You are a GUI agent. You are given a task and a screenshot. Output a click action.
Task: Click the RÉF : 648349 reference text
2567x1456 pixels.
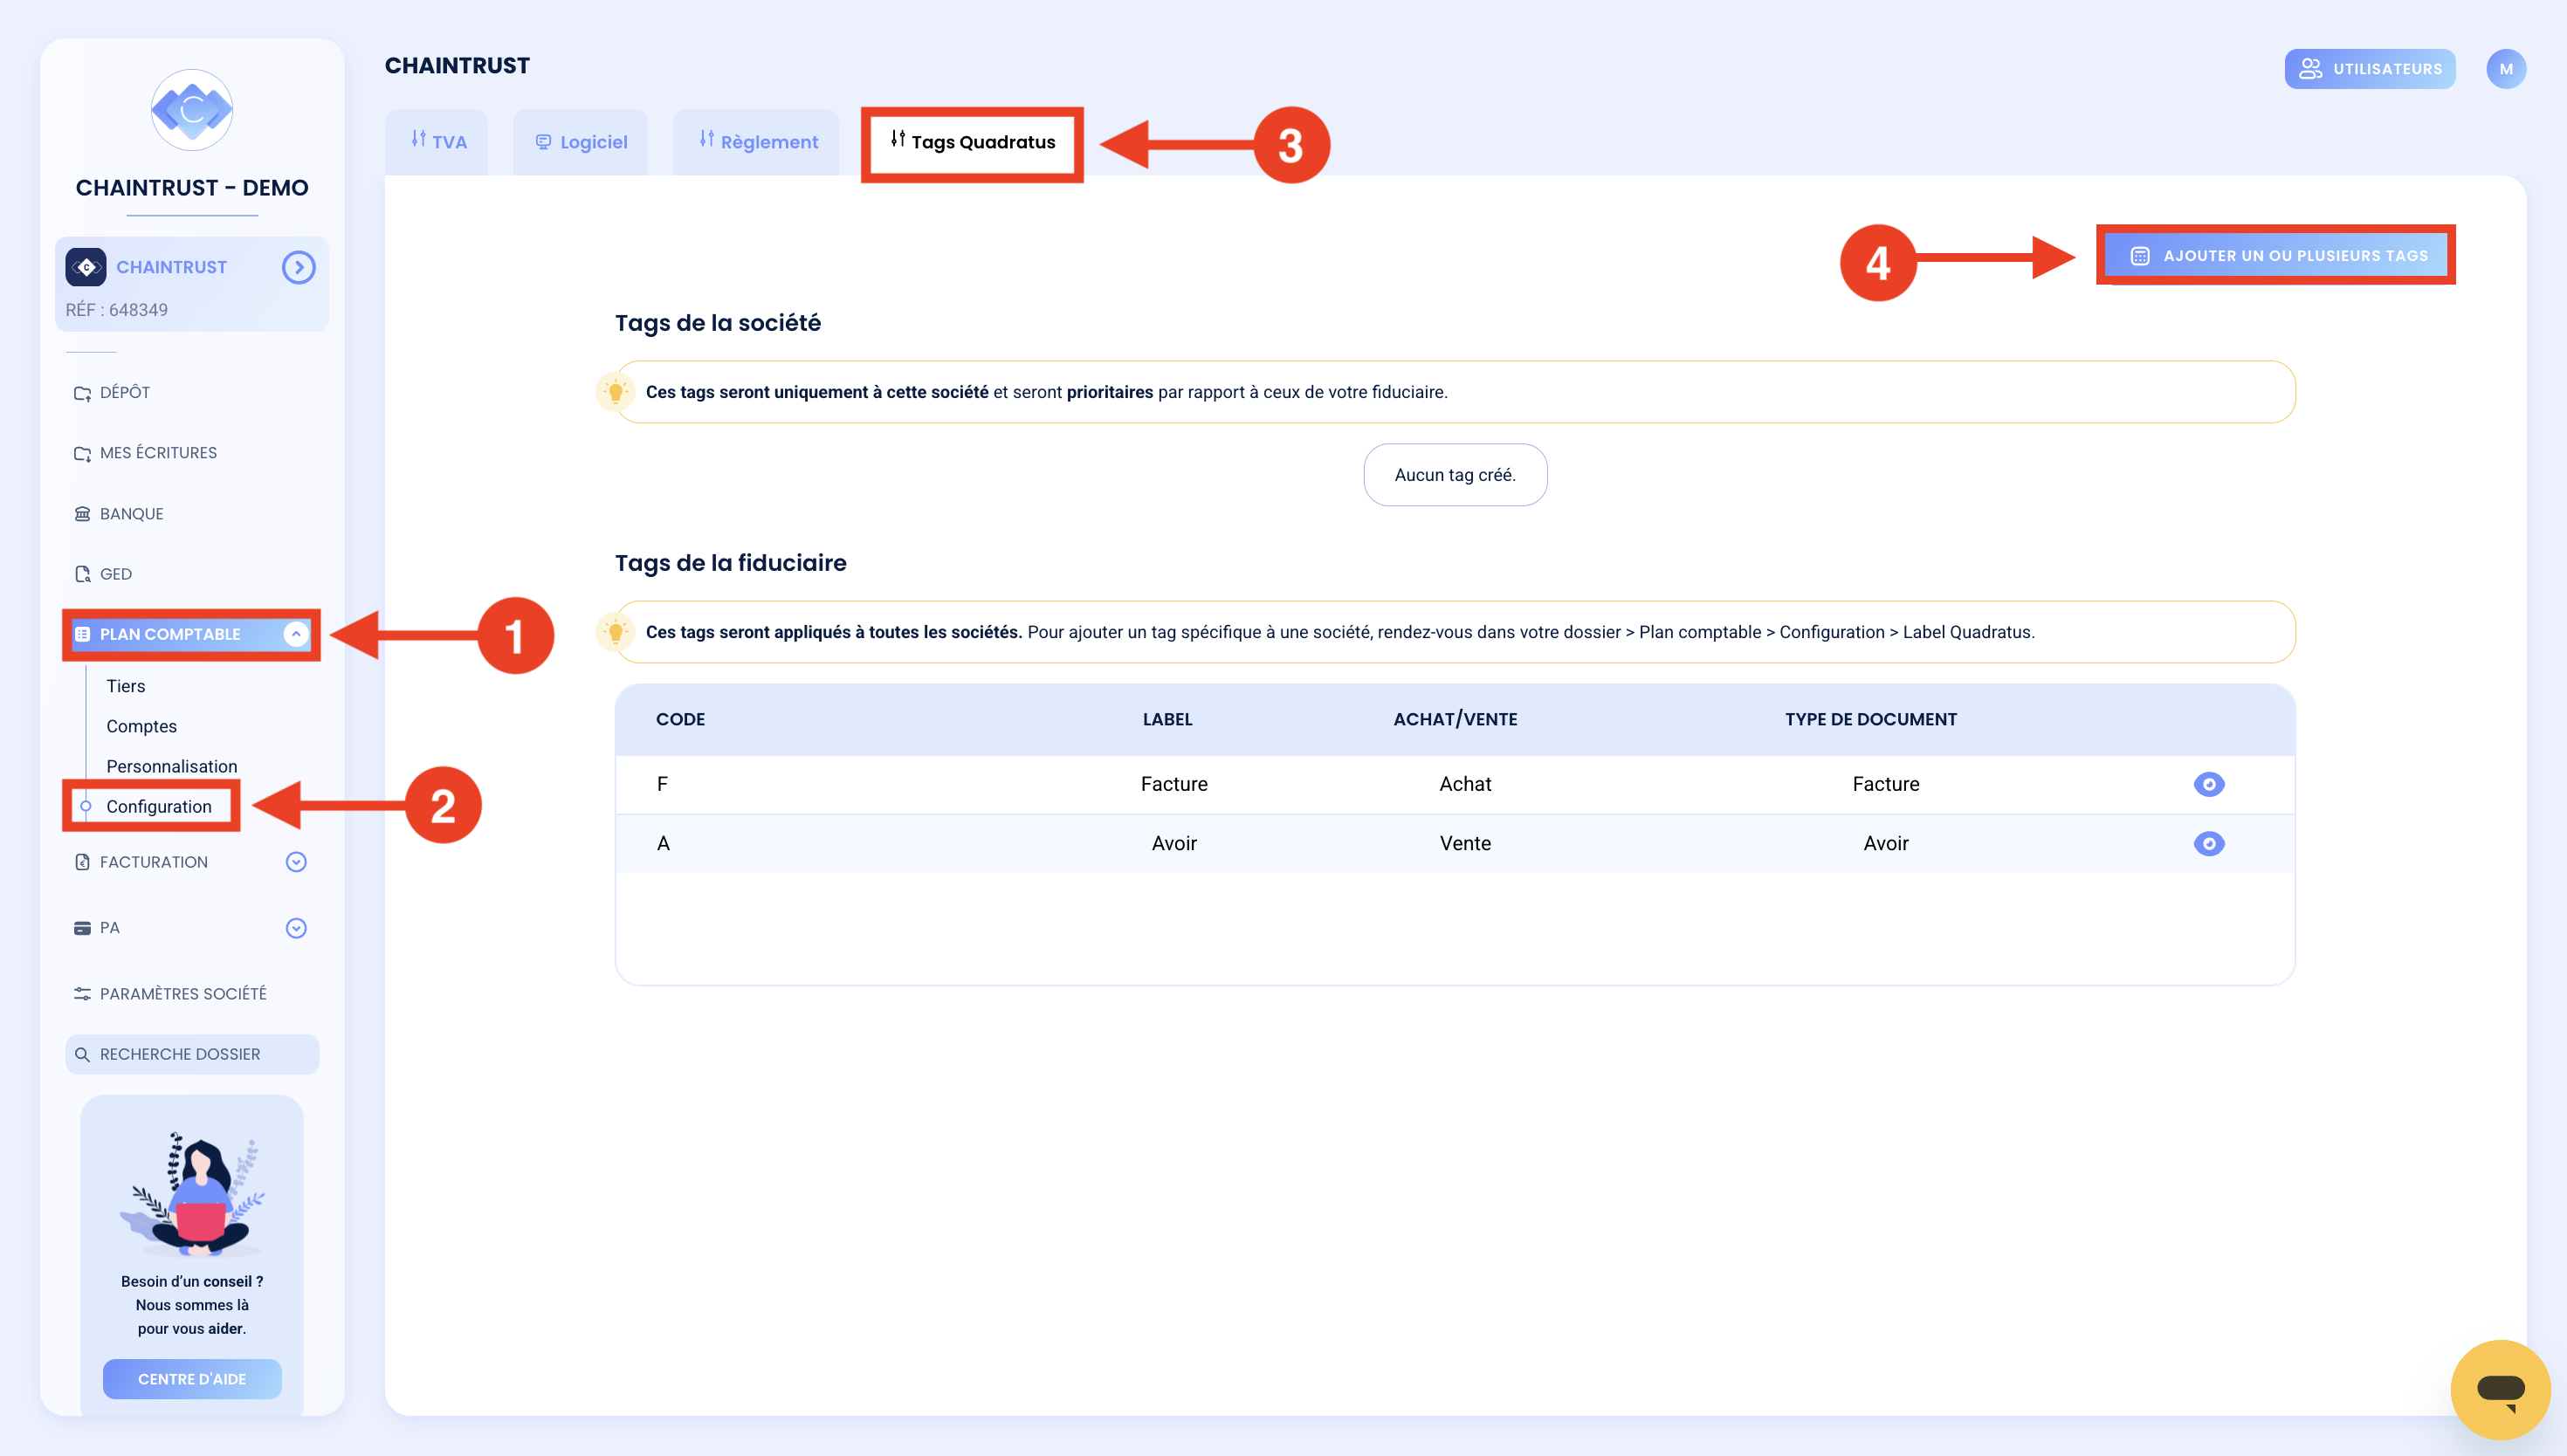click(x=117, y=310)
